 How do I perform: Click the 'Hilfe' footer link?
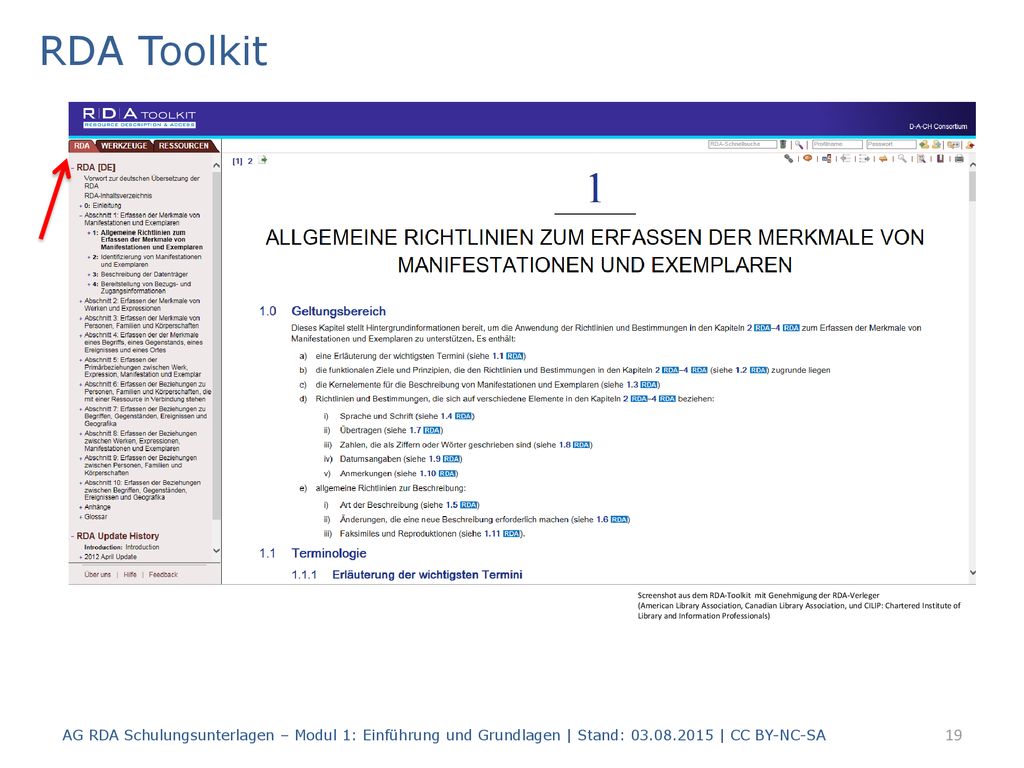coord(130,575)
